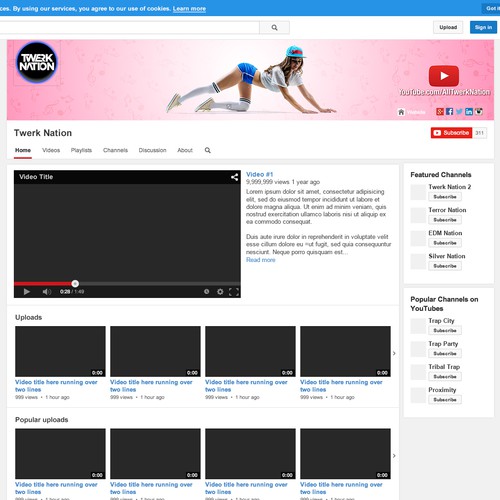Click inside the search input field
500x500 pixels.
point(129,28)
